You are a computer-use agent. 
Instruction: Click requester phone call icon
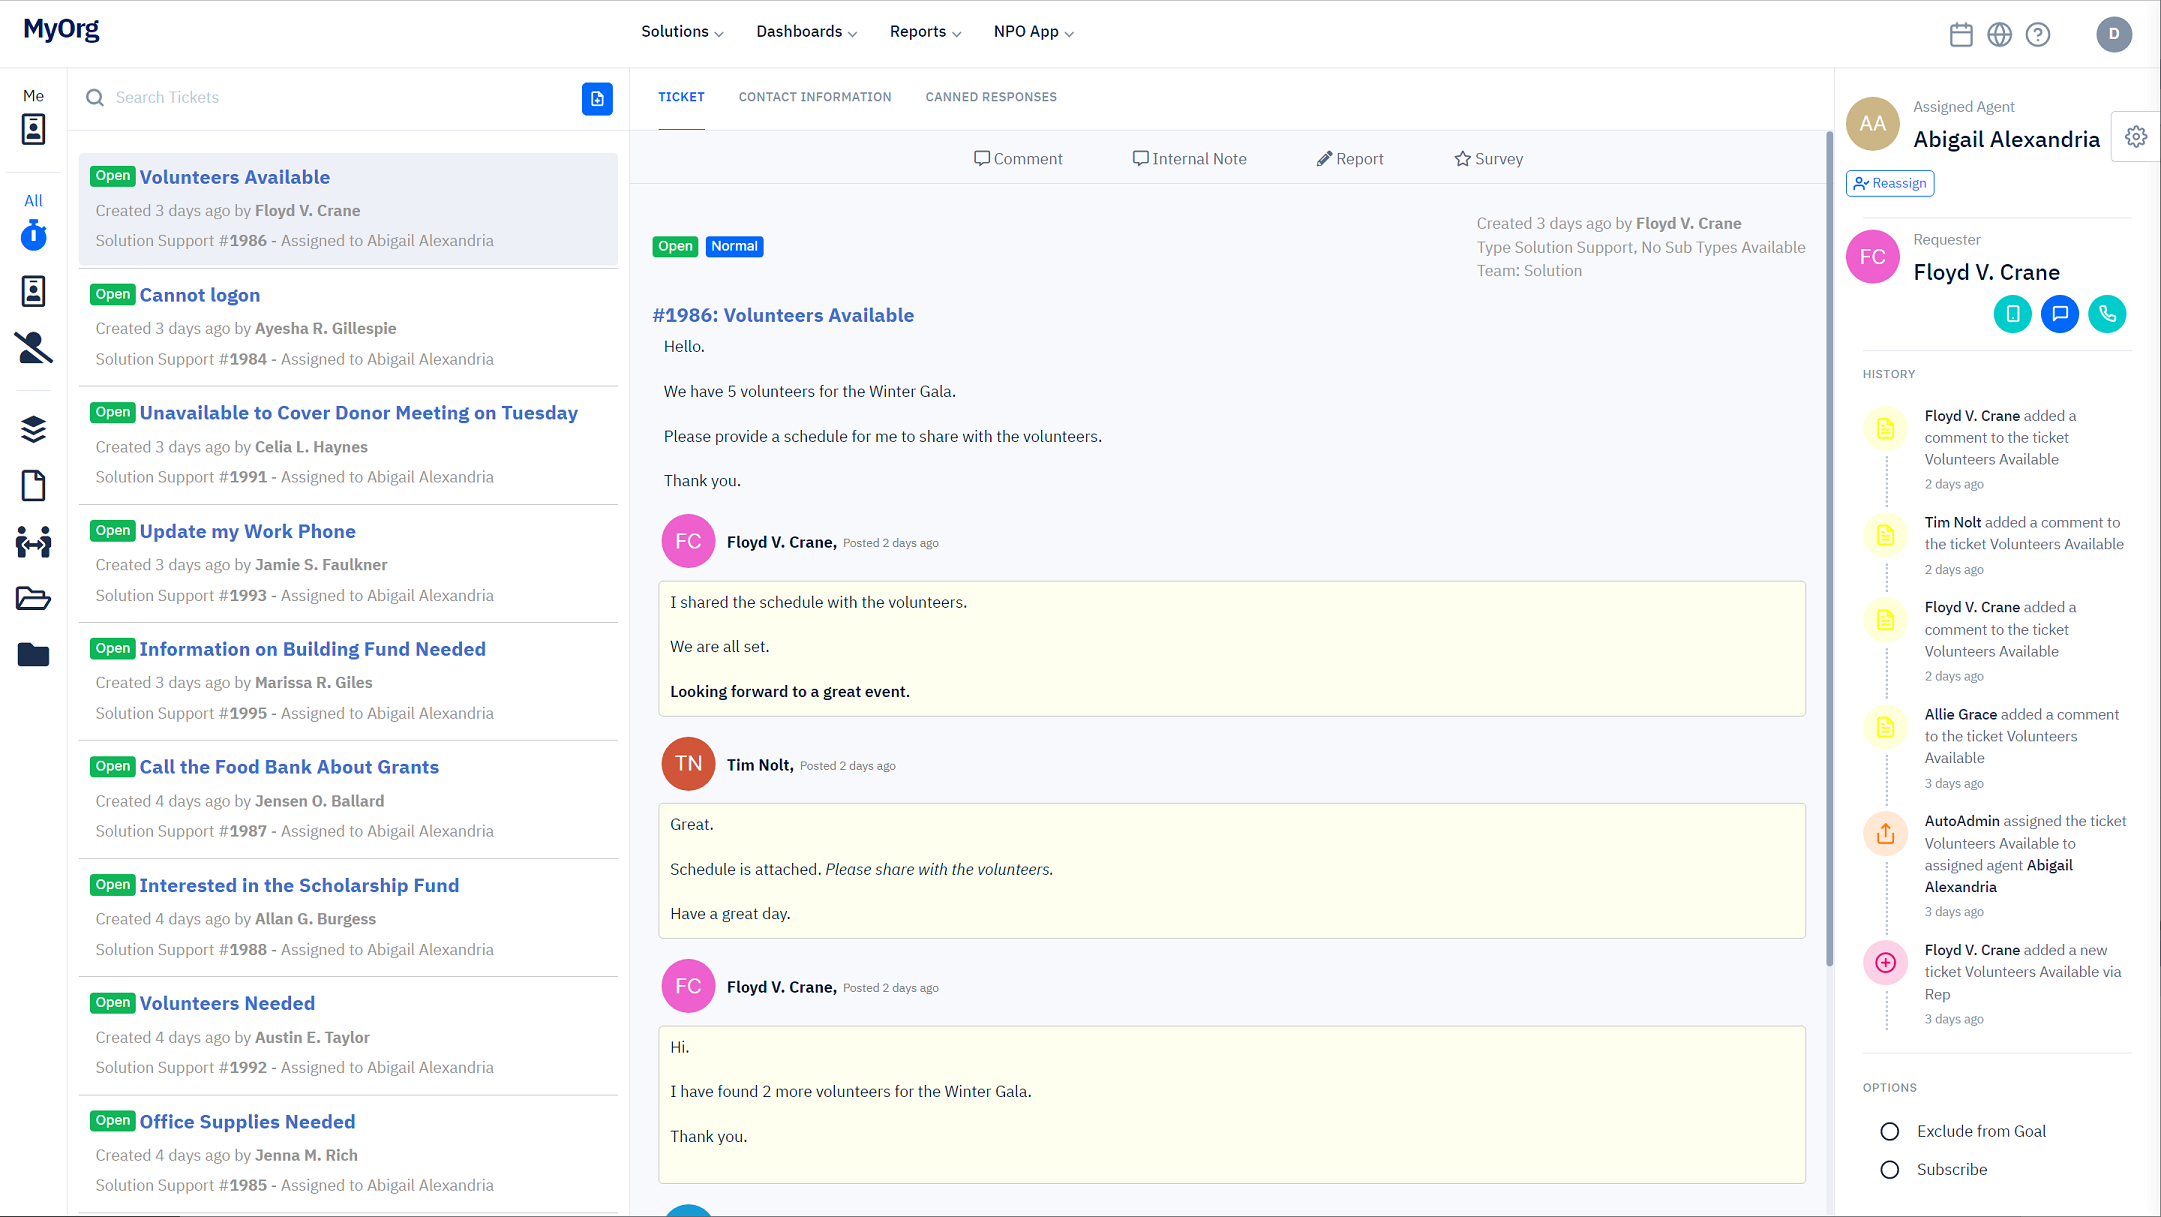[x=2107, y=314]
